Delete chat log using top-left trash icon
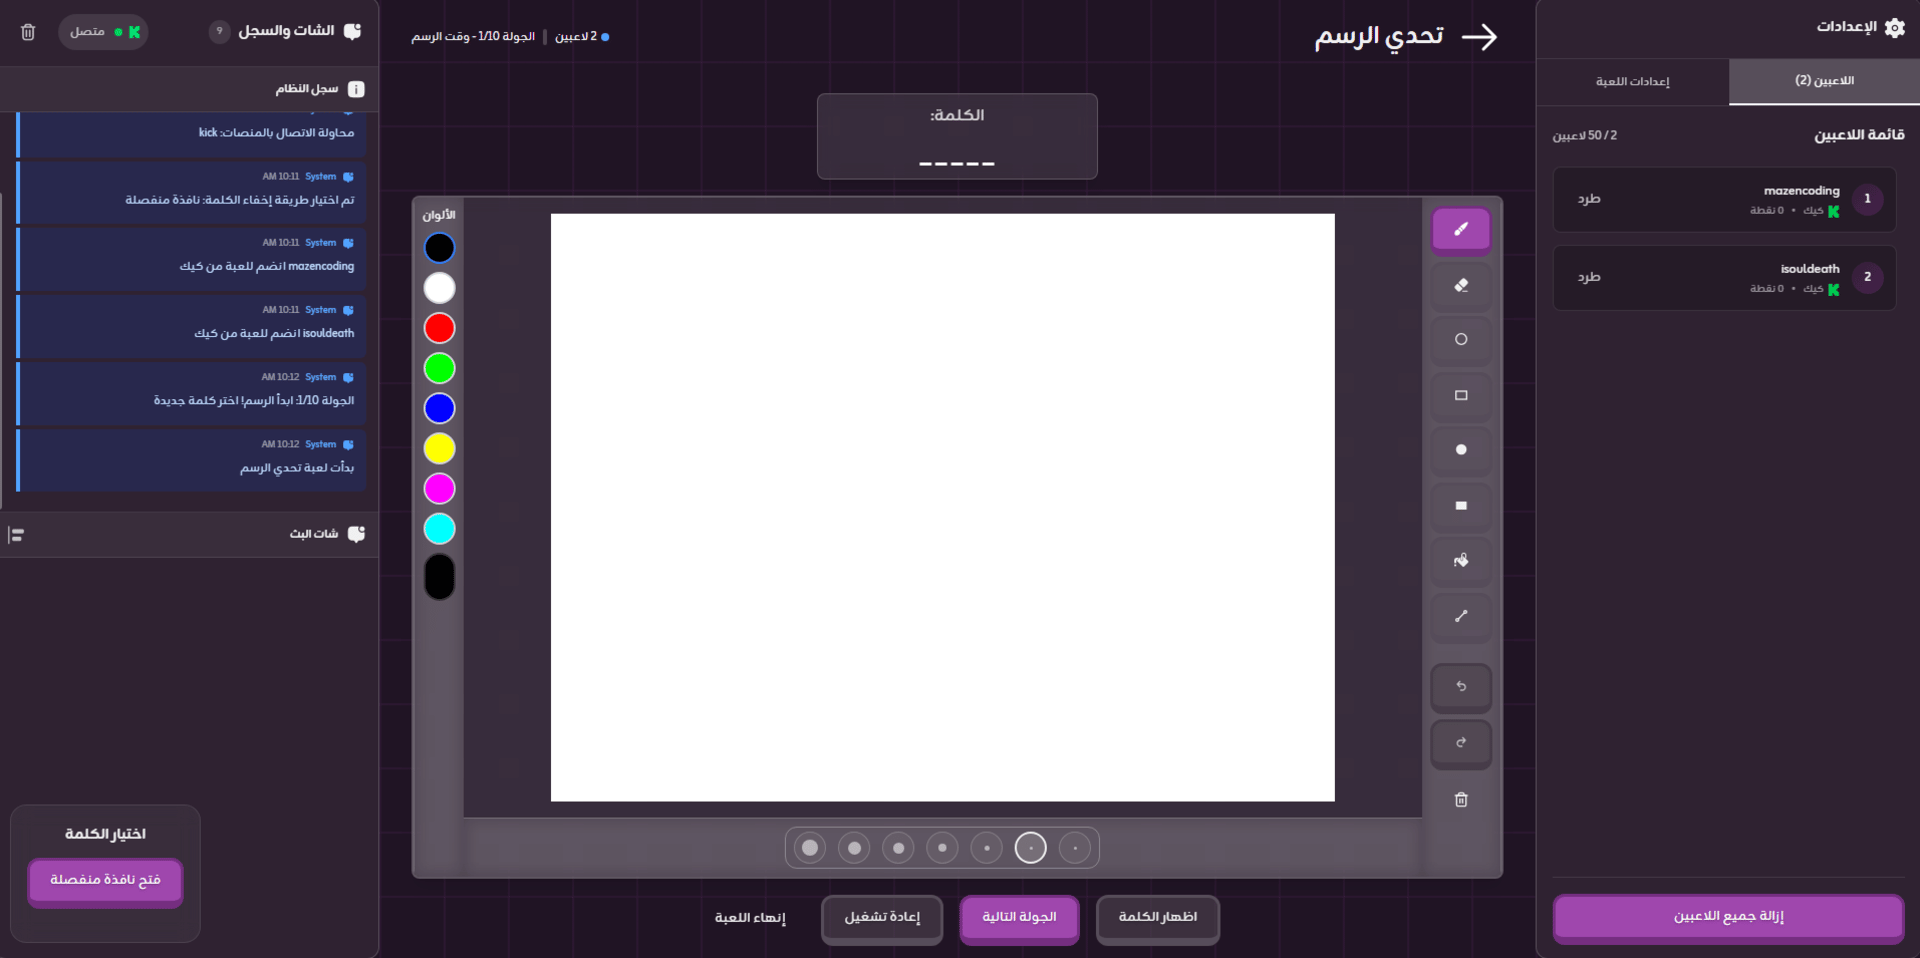 [28, 32]
